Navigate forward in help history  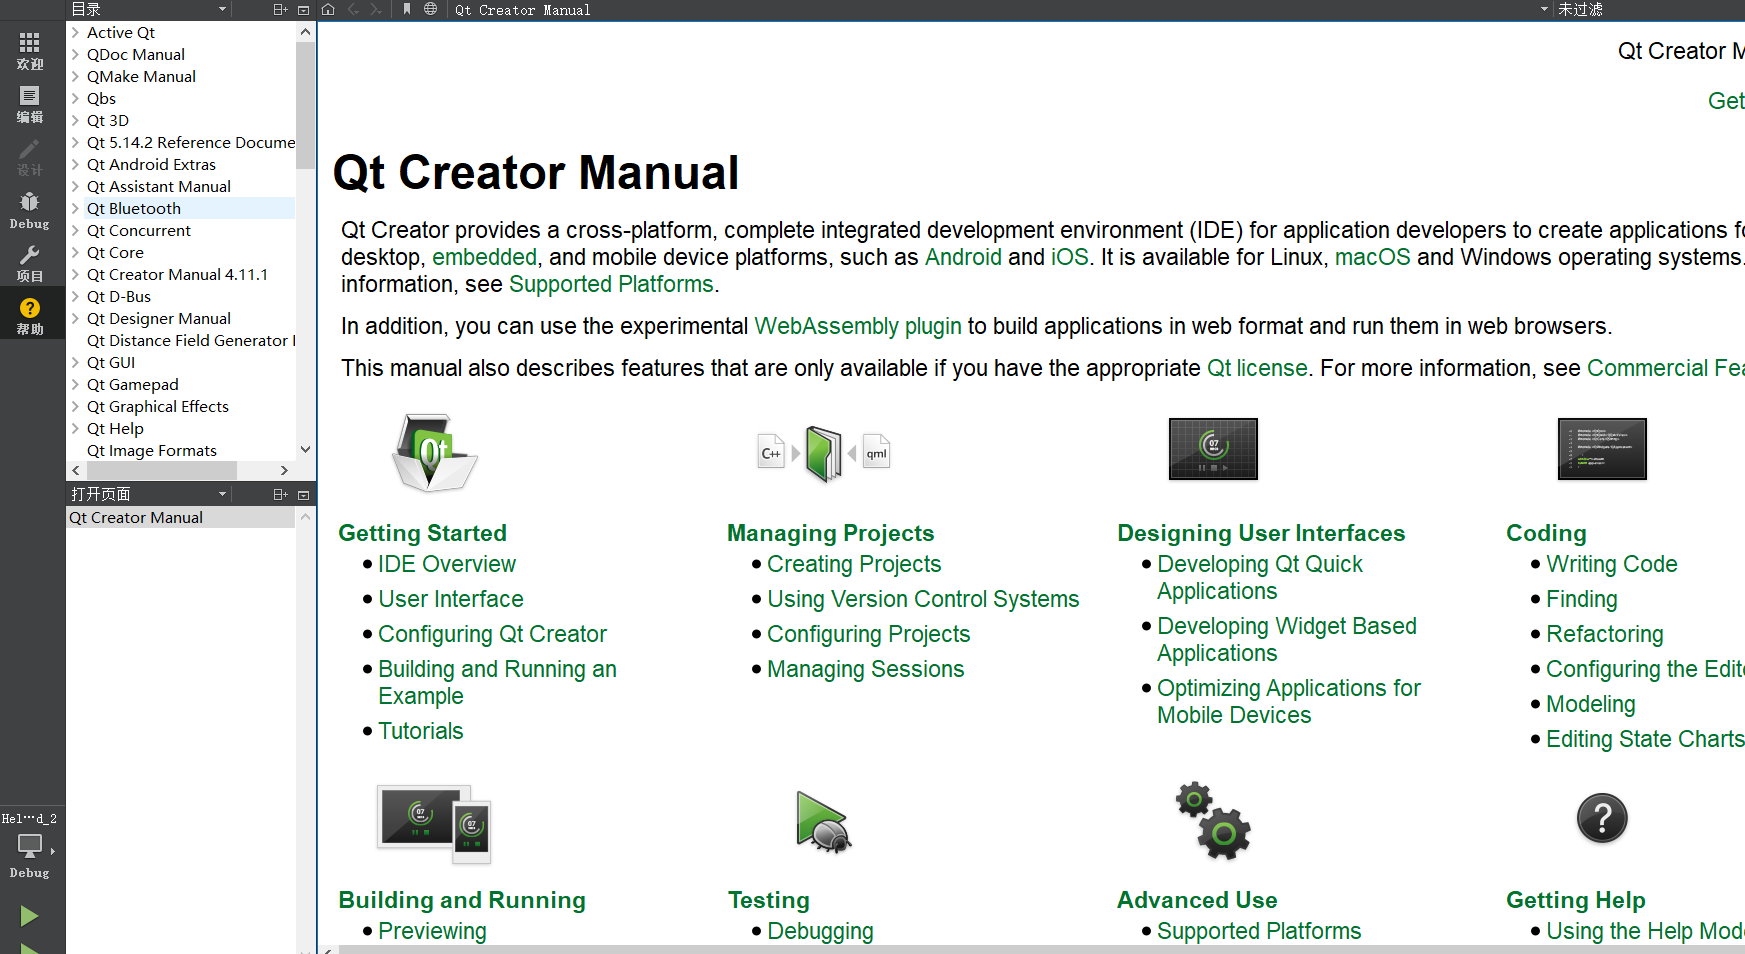[x=376, y=9]
